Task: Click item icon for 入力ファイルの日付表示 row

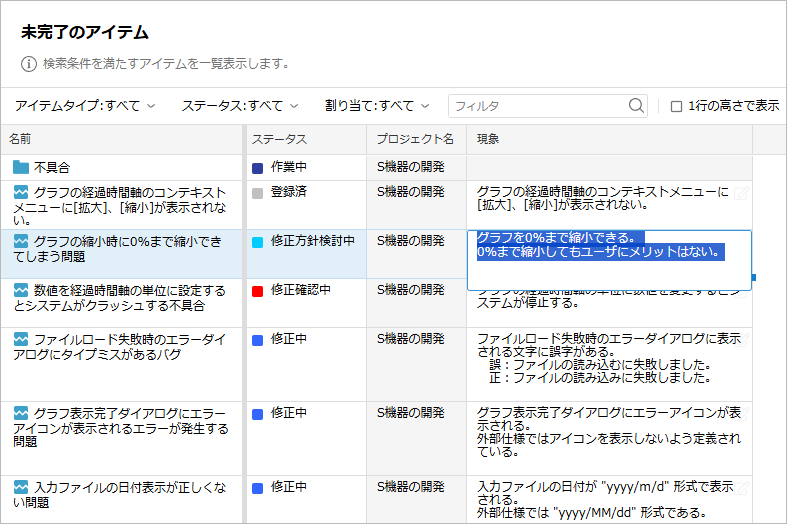Action: [x=21, y=487]
